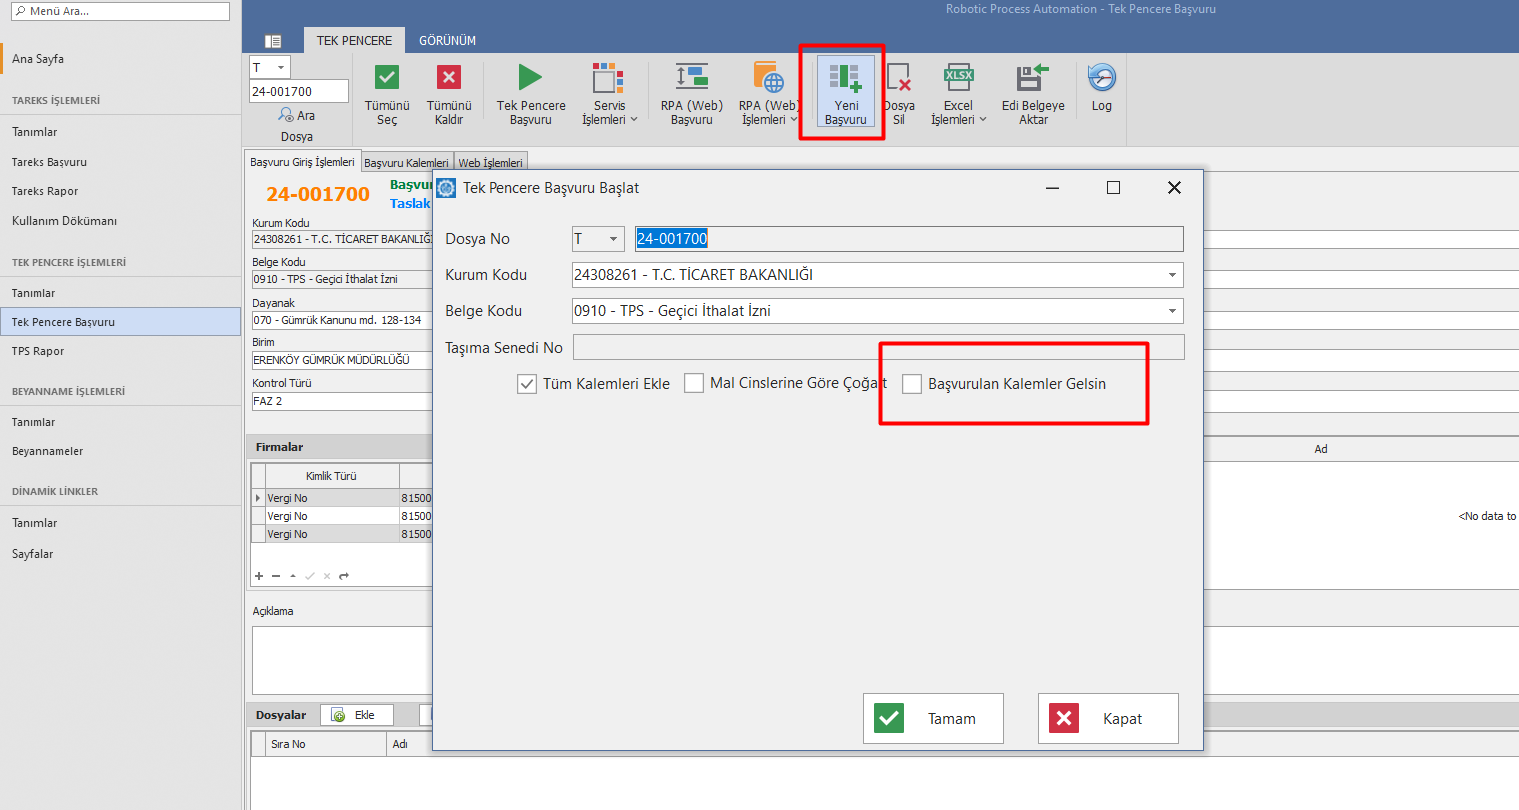Click the search magnifier in Menü Ara box

(x=20, y=11)
